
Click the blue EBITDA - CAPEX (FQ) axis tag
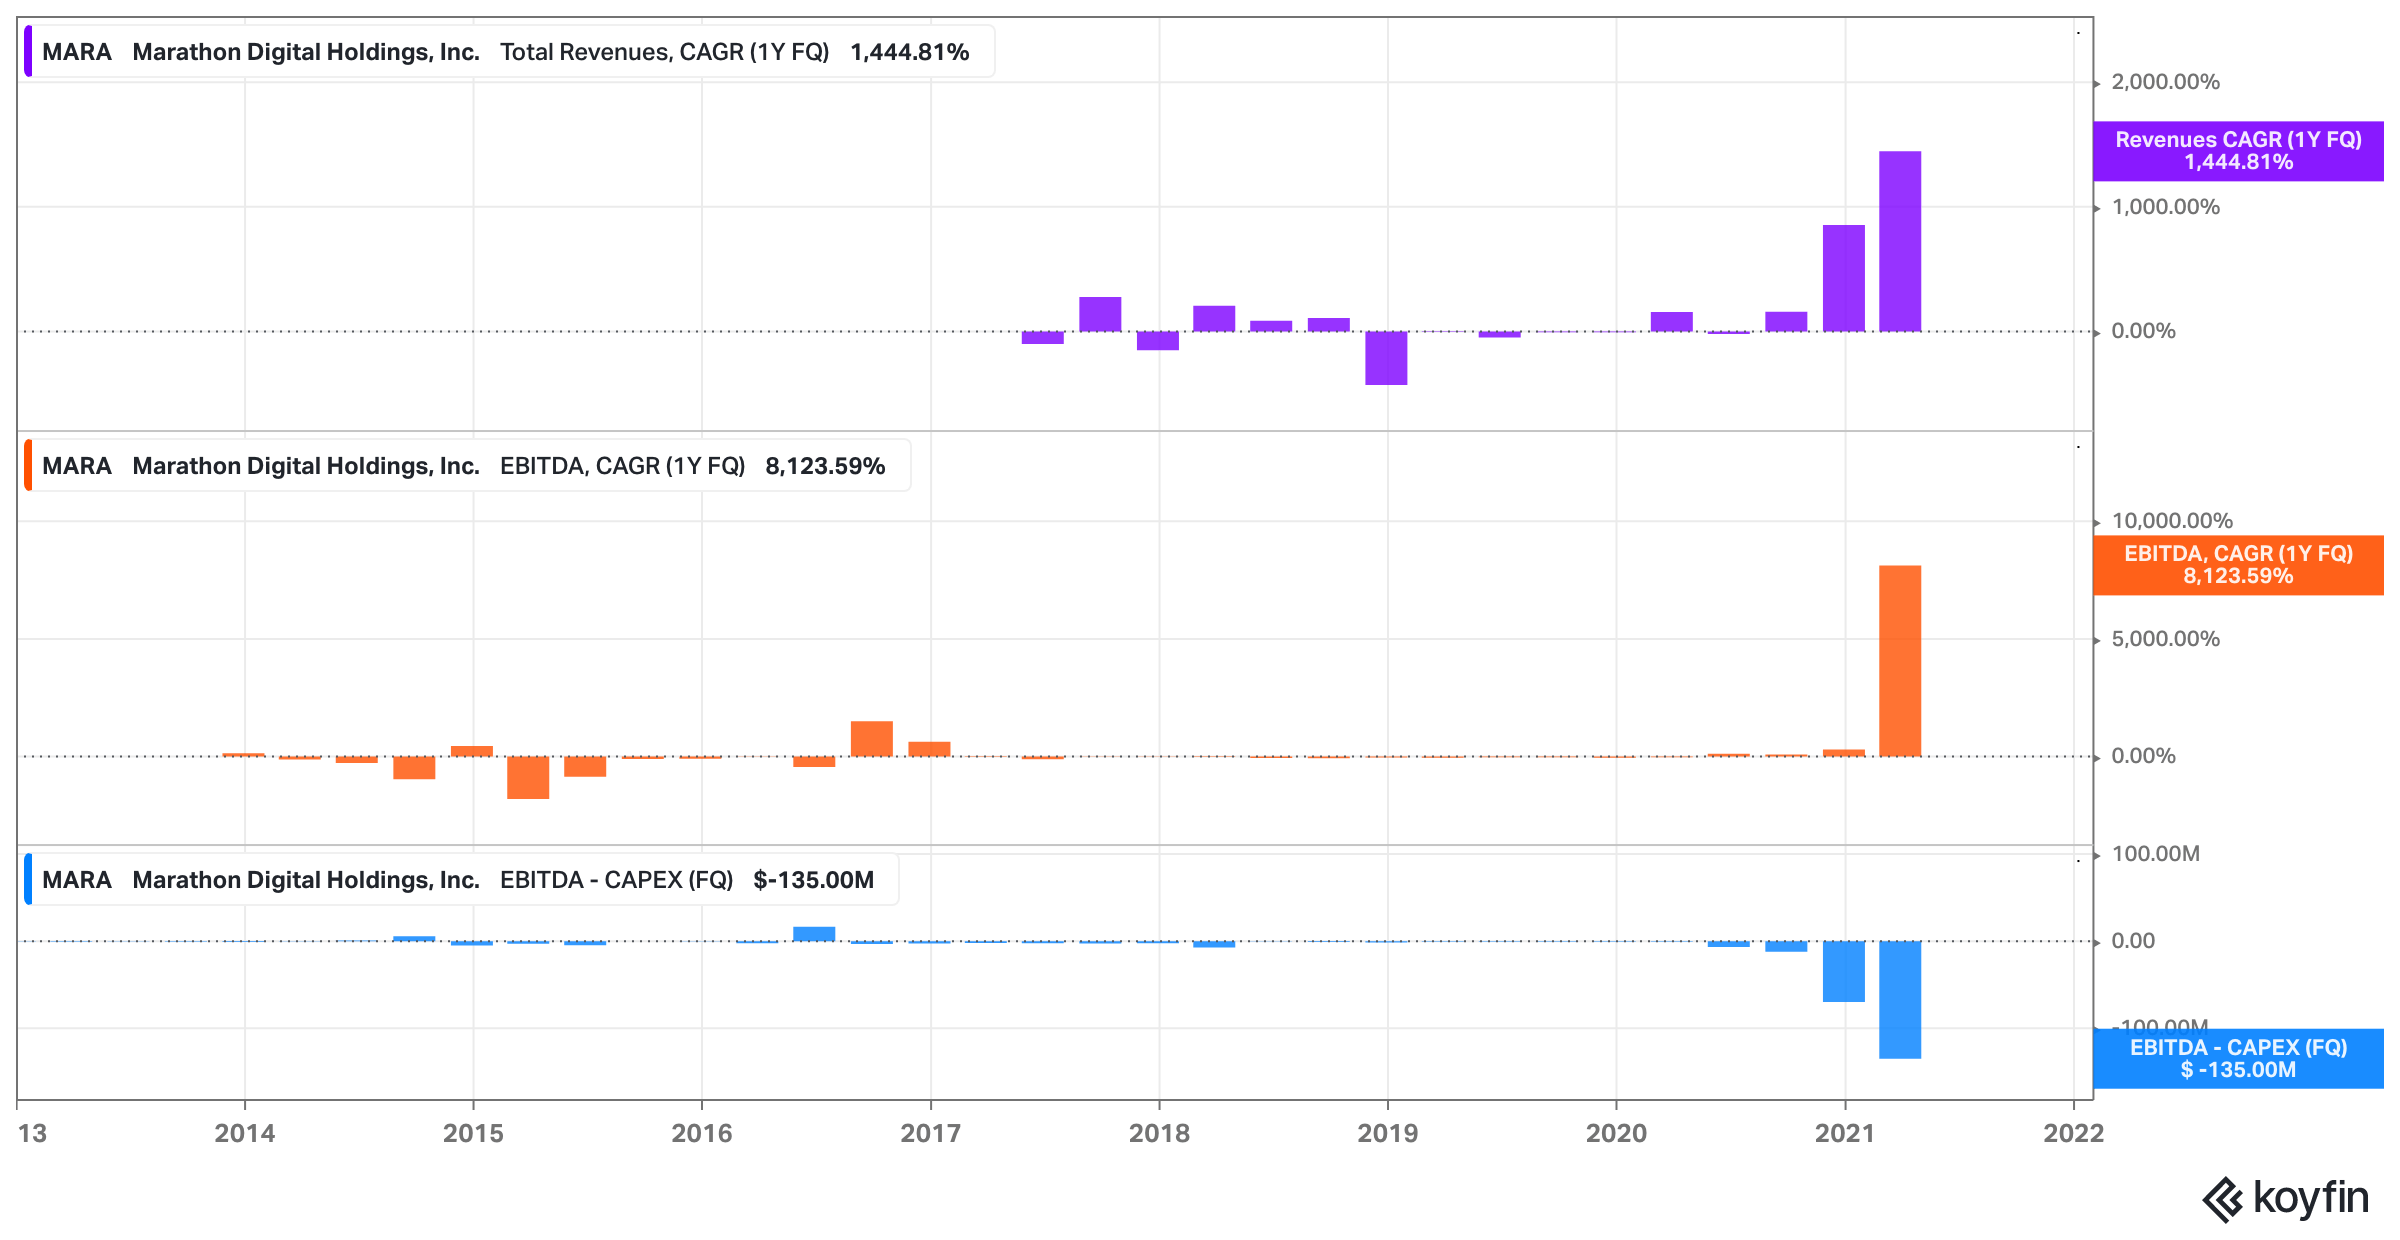(x=2238, y=1058)
